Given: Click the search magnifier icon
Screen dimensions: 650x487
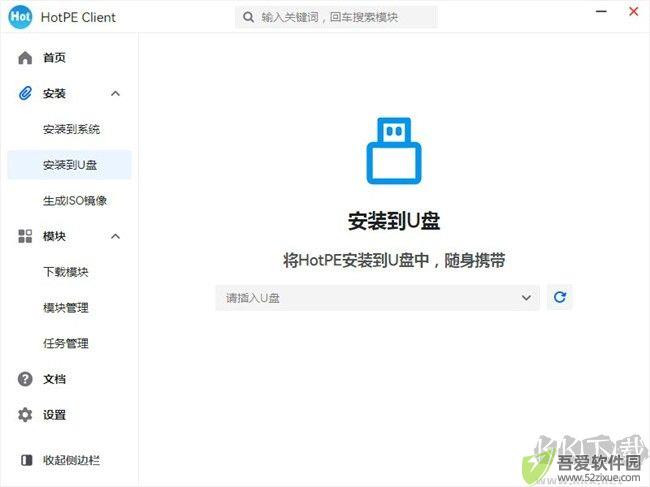Looking at the screenshot, I should [248, 17].
